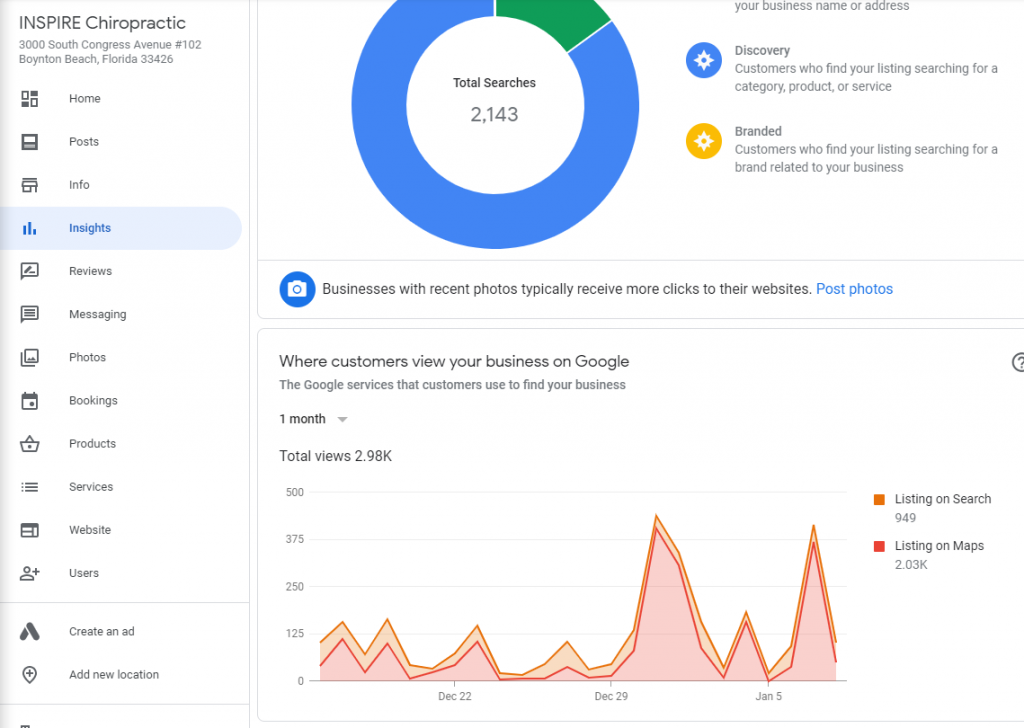Click the Jan 5 axis label

tap(769, 696)
